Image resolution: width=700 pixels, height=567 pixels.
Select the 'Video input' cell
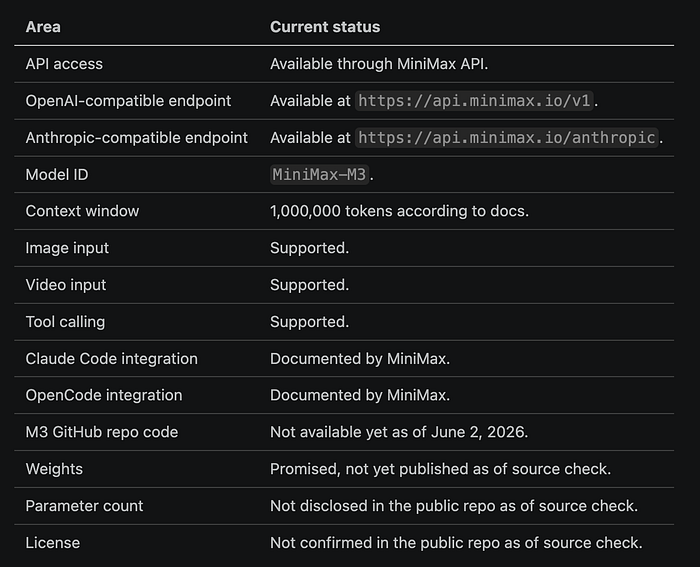[x=66, y=285]
